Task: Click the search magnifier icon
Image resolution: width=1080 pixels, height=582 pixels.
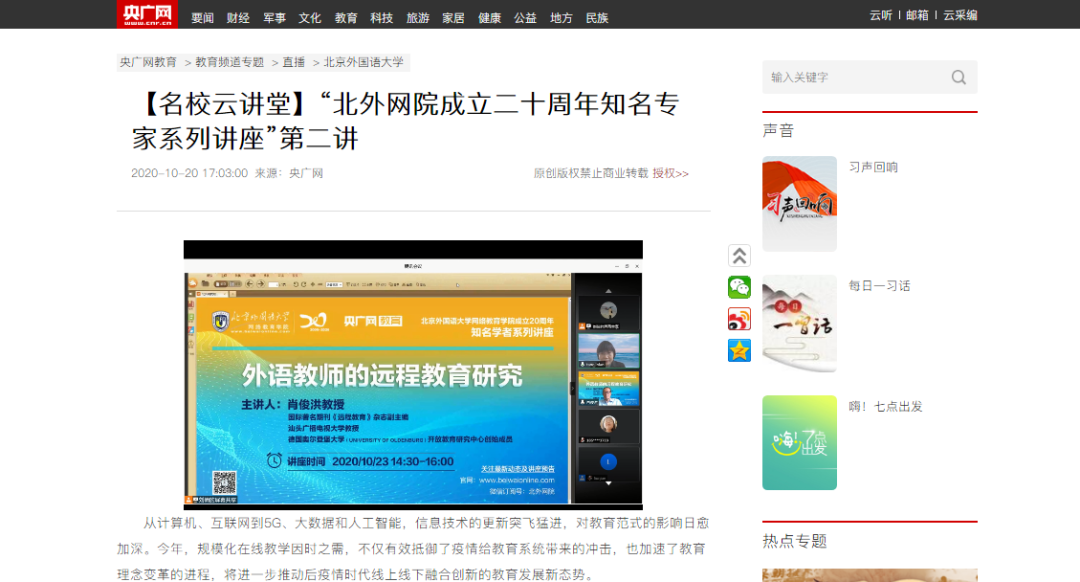Action: 958,77
